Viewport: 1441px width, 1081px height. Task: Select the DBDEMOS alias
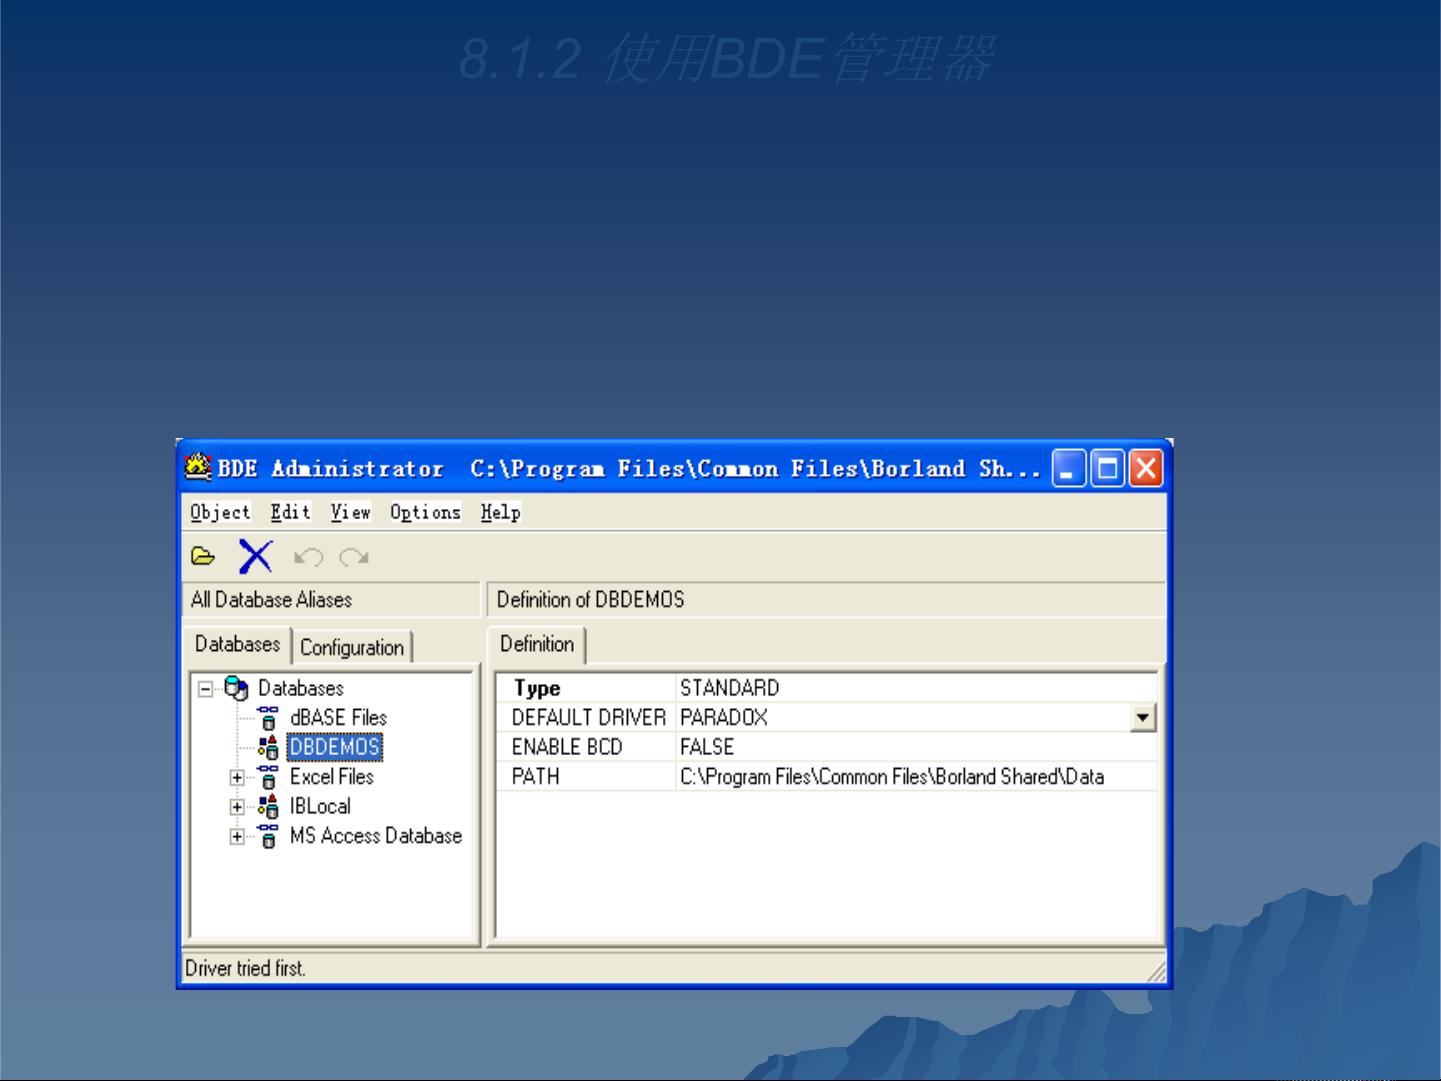pos(334,747)
